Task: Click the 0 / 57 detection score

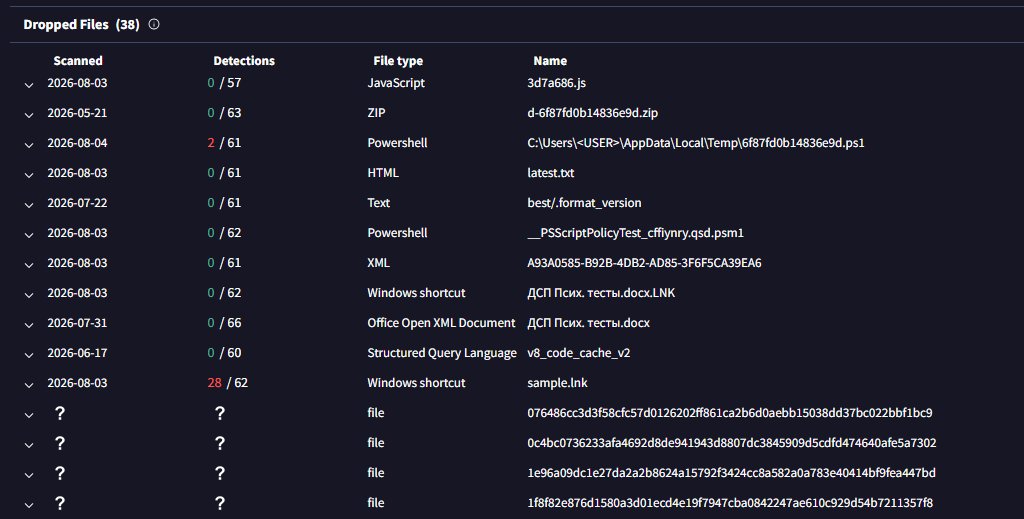Action: click(x=224, y=83)
